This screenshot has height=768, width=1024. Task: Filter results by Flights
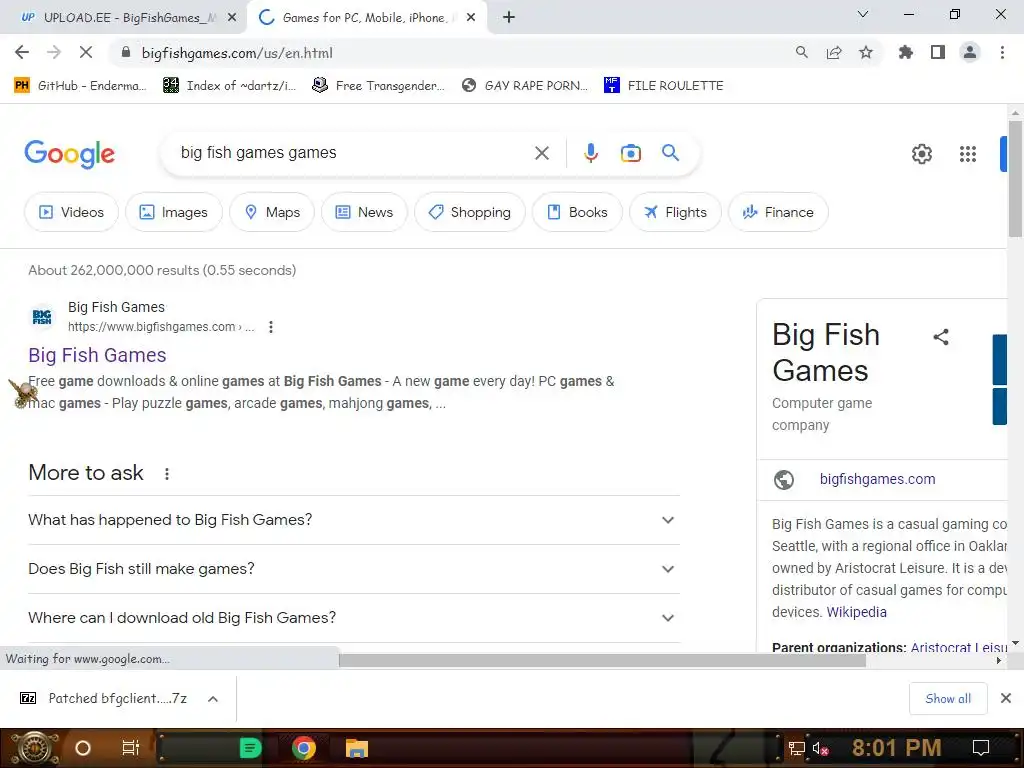(x=675, y=212)
